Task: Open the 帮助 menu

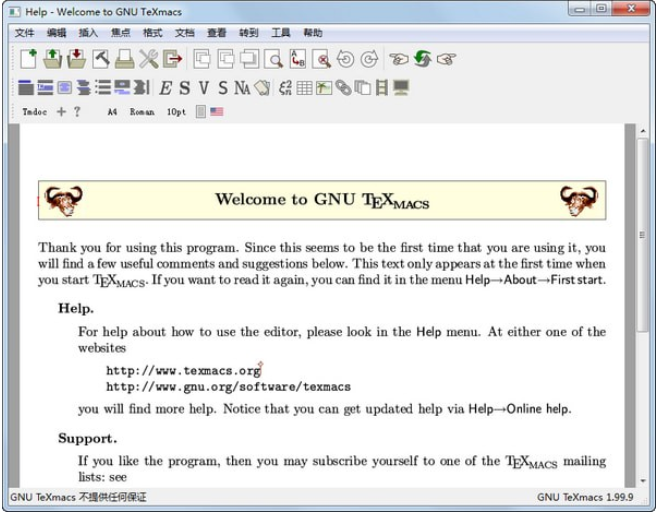Action: coord(313,33)
